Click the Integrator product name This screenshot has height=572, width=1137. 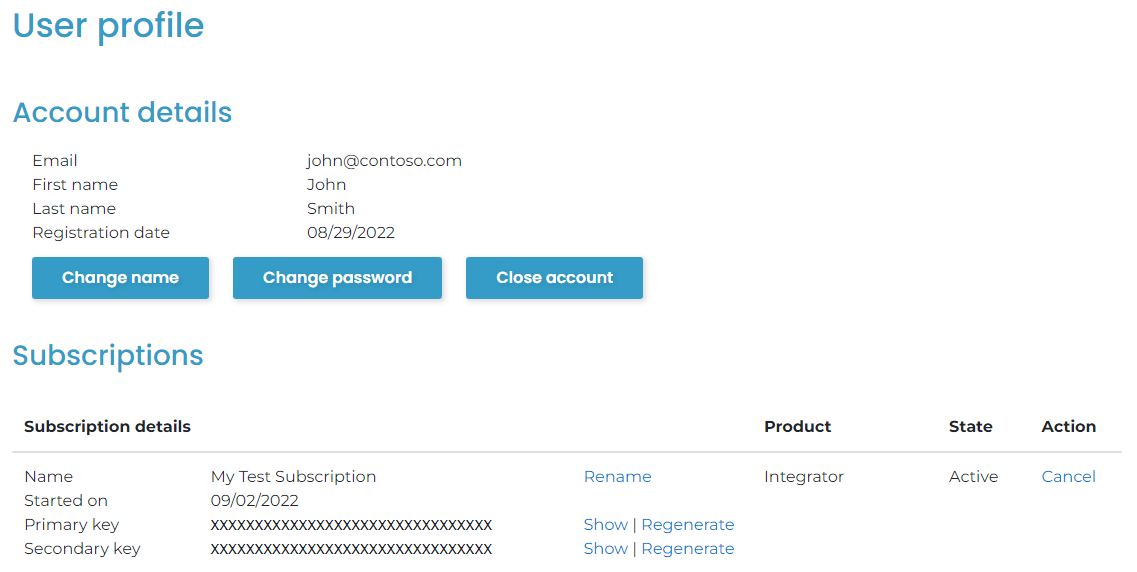tap(803, 477)
